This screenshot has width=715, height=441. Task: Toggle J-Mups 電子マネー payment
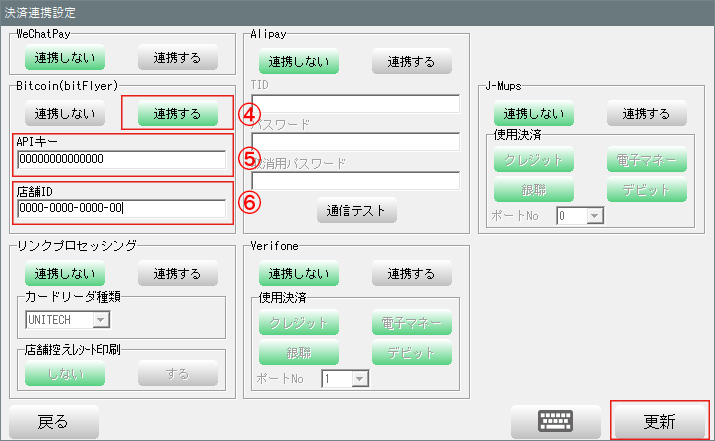pyautogui.click(x=647, y=159)
